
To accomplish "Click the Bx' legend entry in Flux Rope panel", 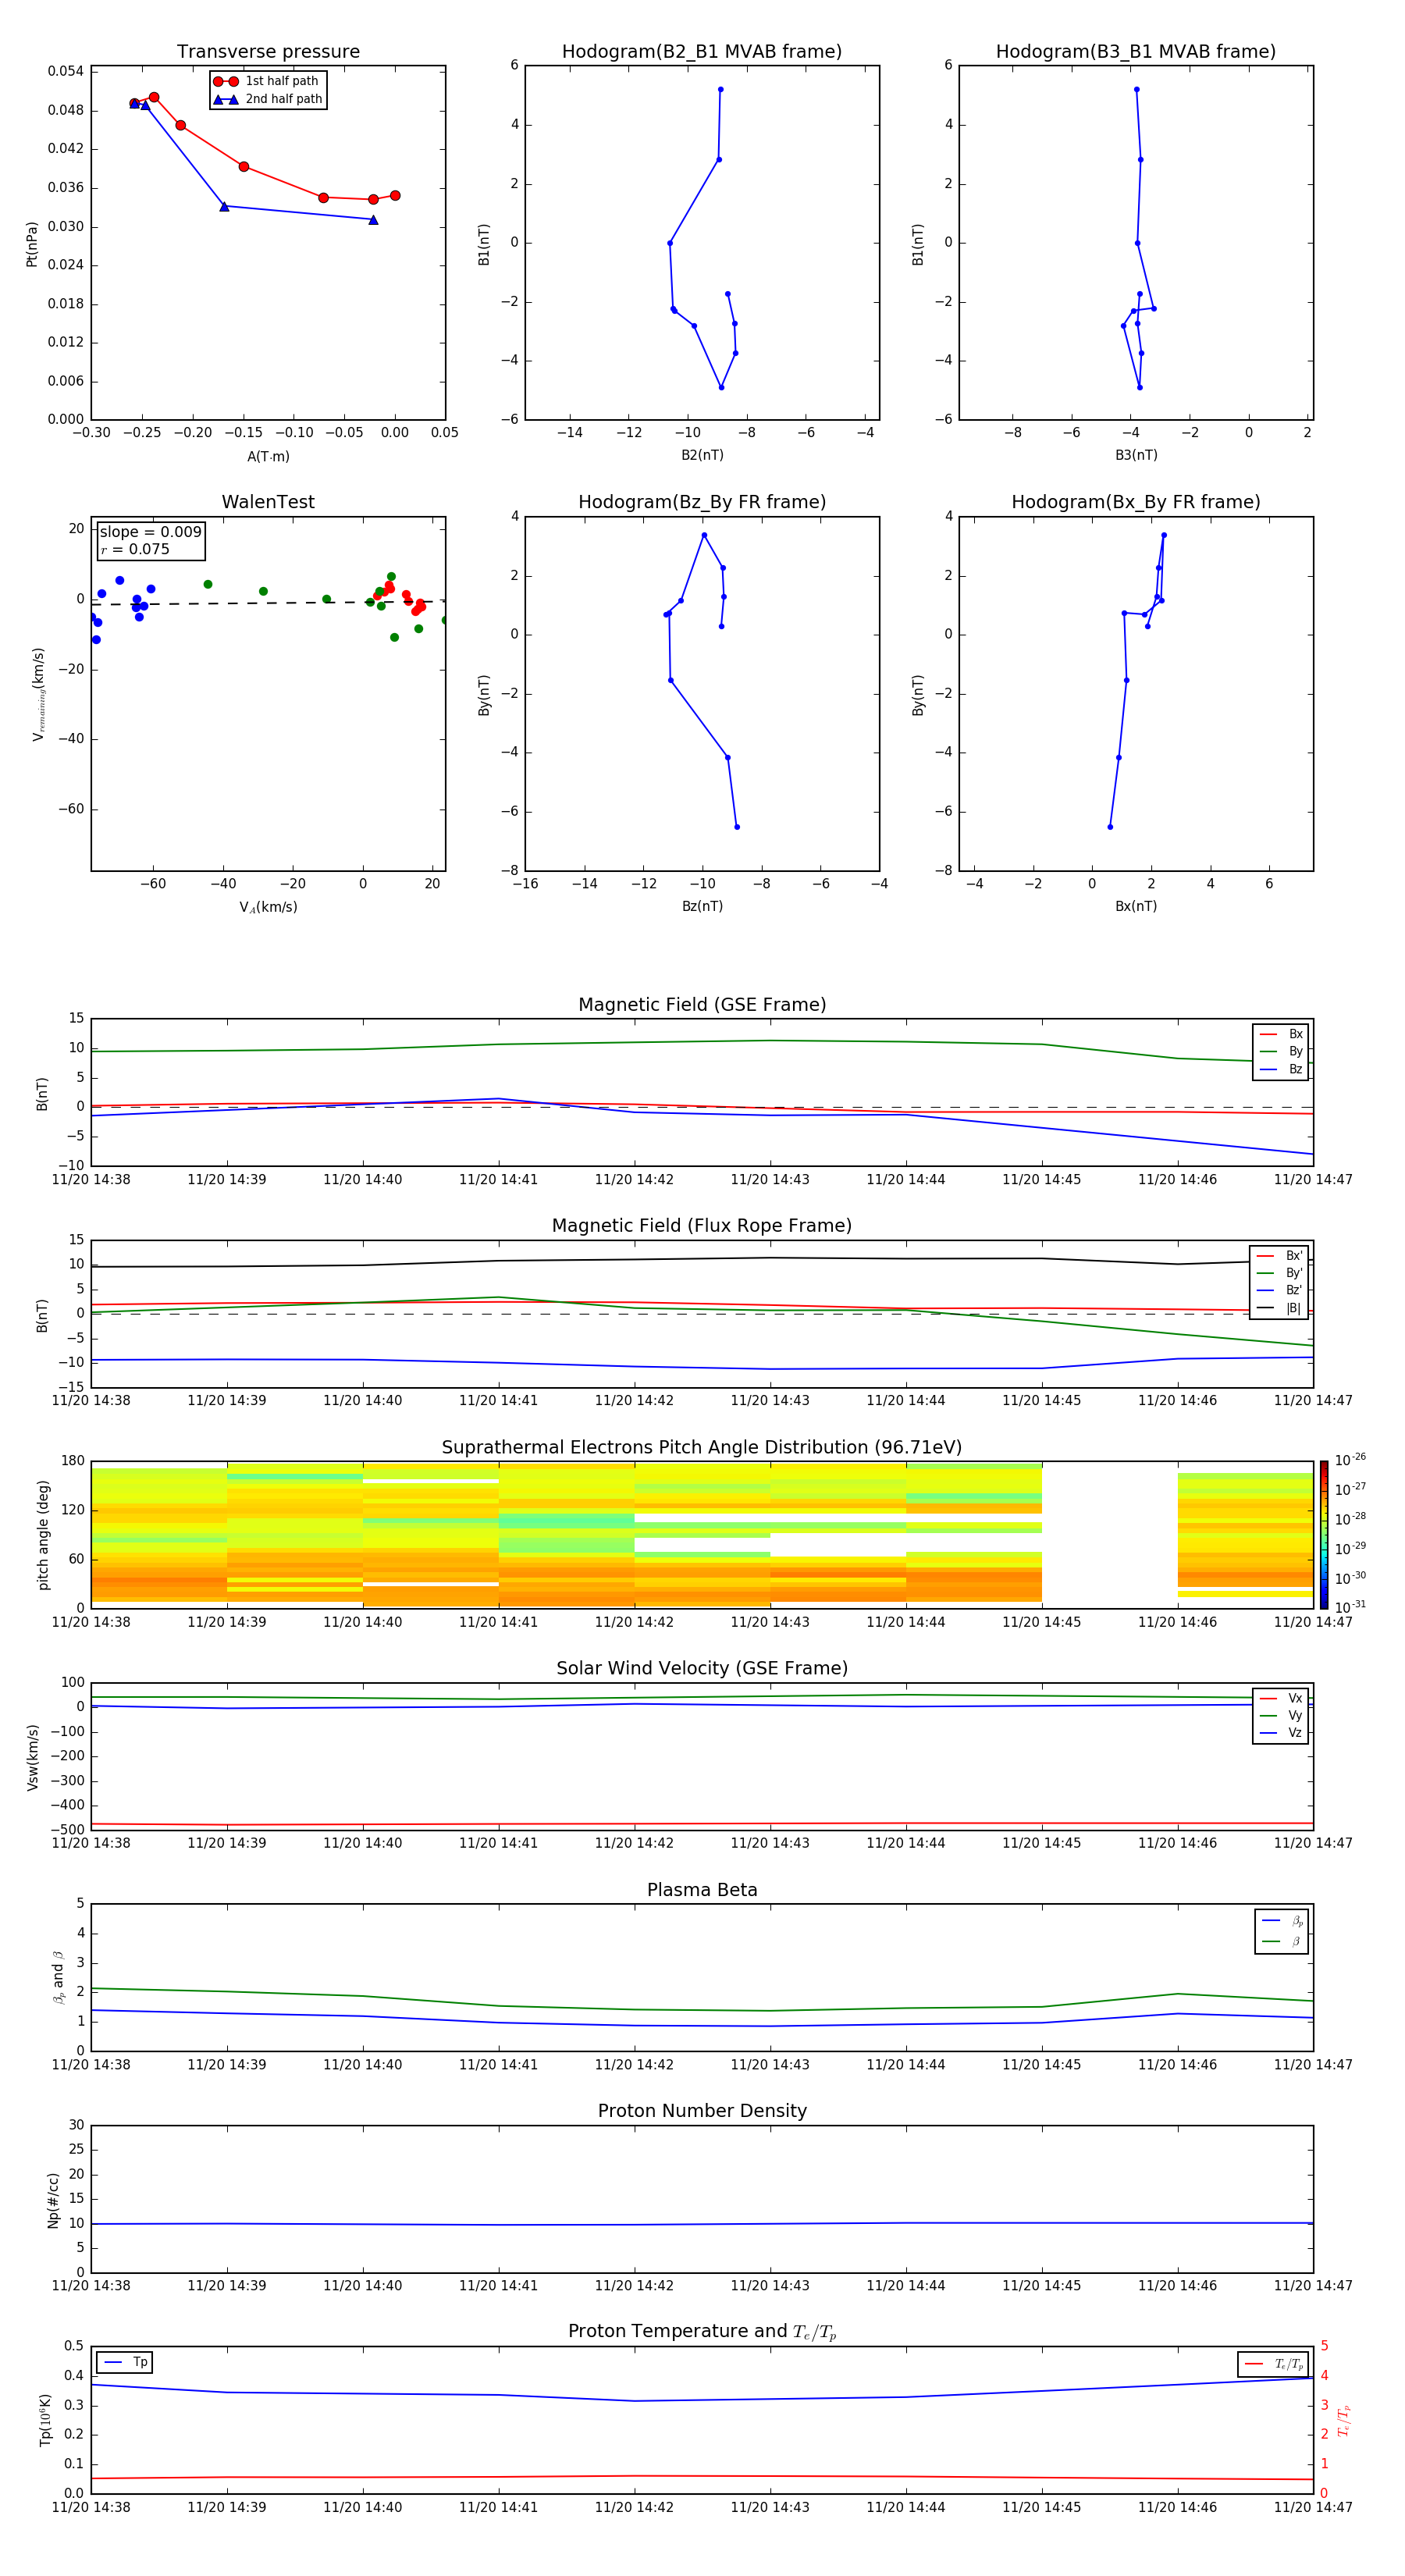I will [1279, 1256].
